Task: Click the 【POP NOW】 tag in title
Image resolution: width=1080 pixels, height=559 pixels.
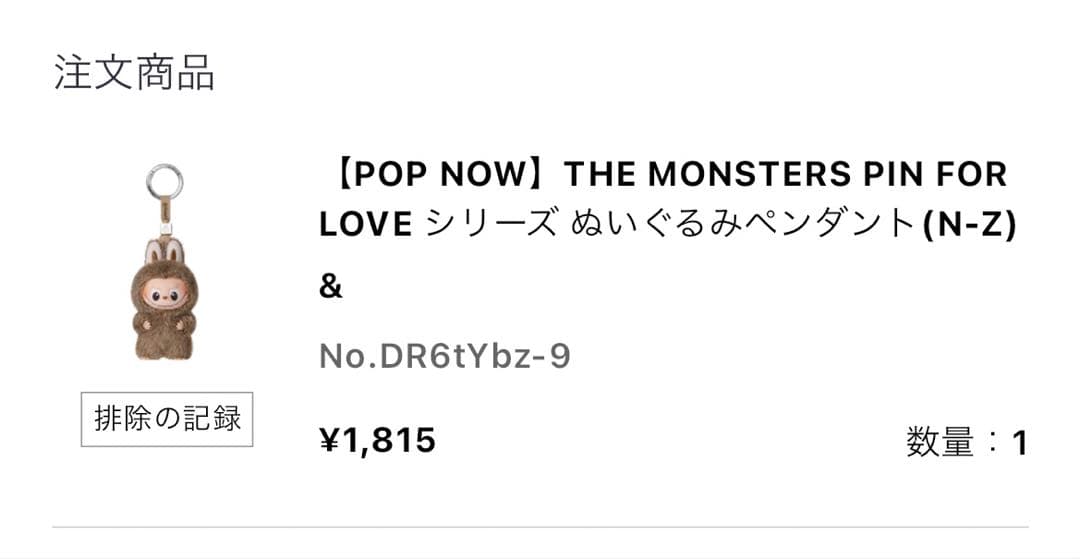Action: click(x=441, y=175)
